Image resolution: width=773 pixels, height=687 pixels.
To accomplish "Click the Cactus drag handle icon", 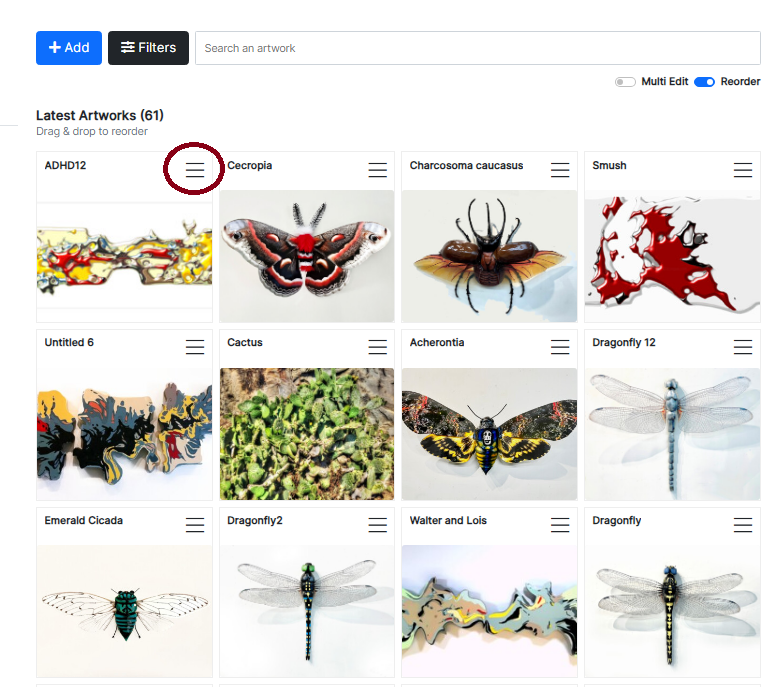I will pos(377,347).
